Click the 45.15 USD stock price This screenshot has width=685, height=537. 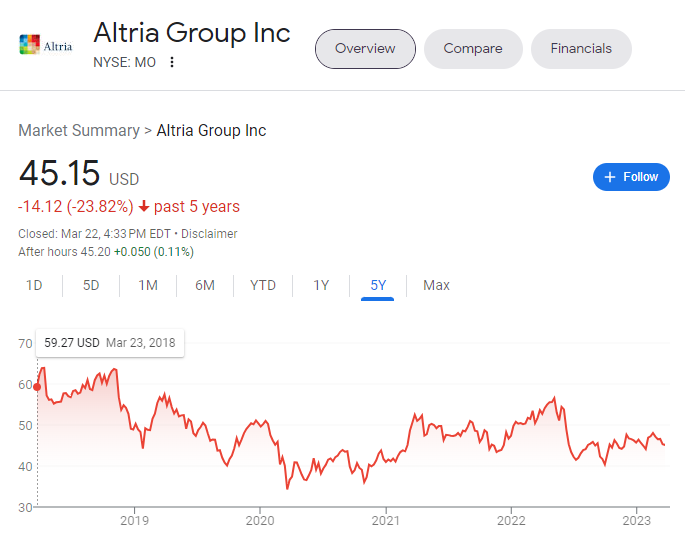[x=60, y=173]
